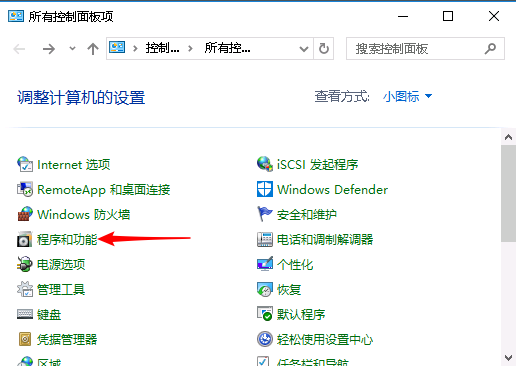Image resolution: width=516 pixels, height=366 pixels.
Task: Go to 控制... breadcrumb segment
Action: pyautogui.click(x=162, y=49)
